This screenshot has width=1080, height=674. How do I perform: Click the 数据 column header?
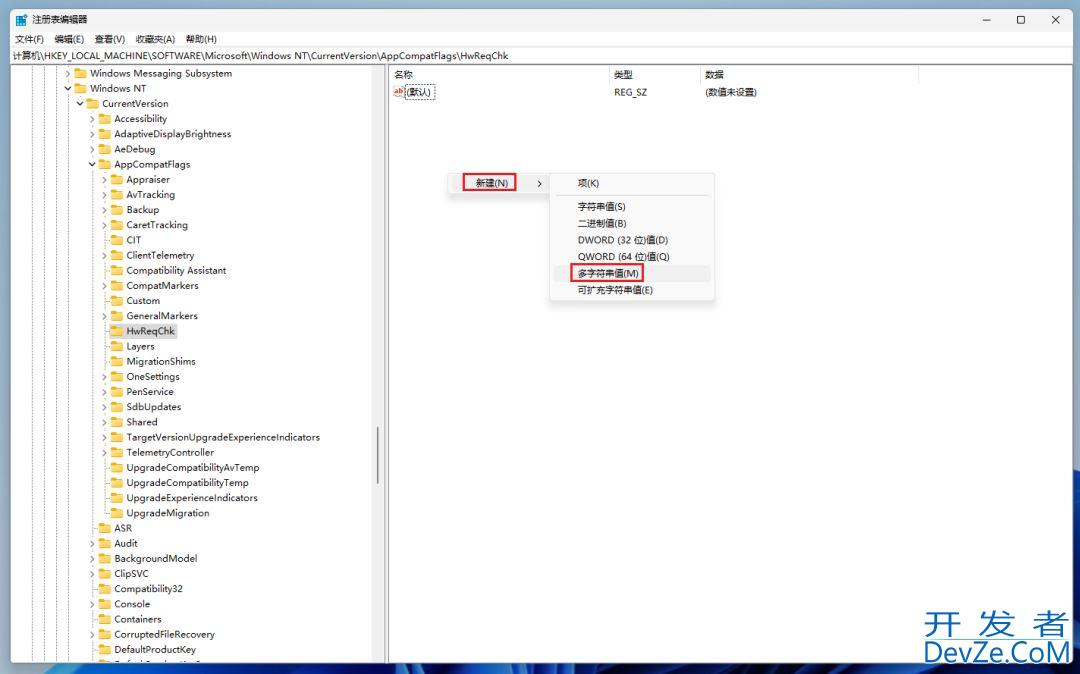809,74
